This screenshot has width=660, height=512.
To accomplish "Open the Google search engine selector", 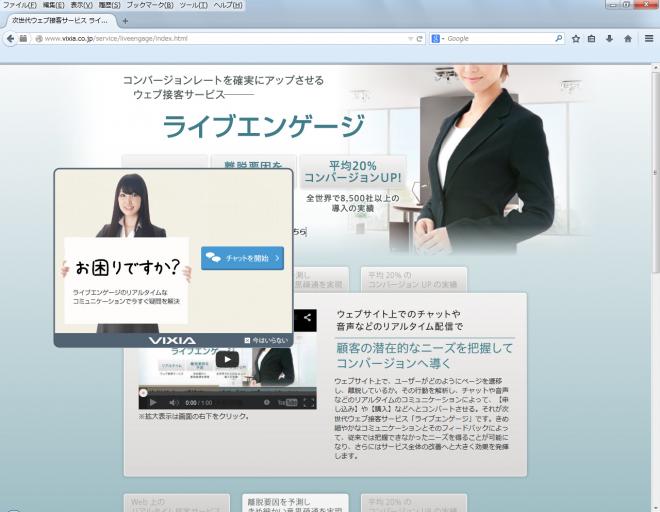I will coord(438,39).
